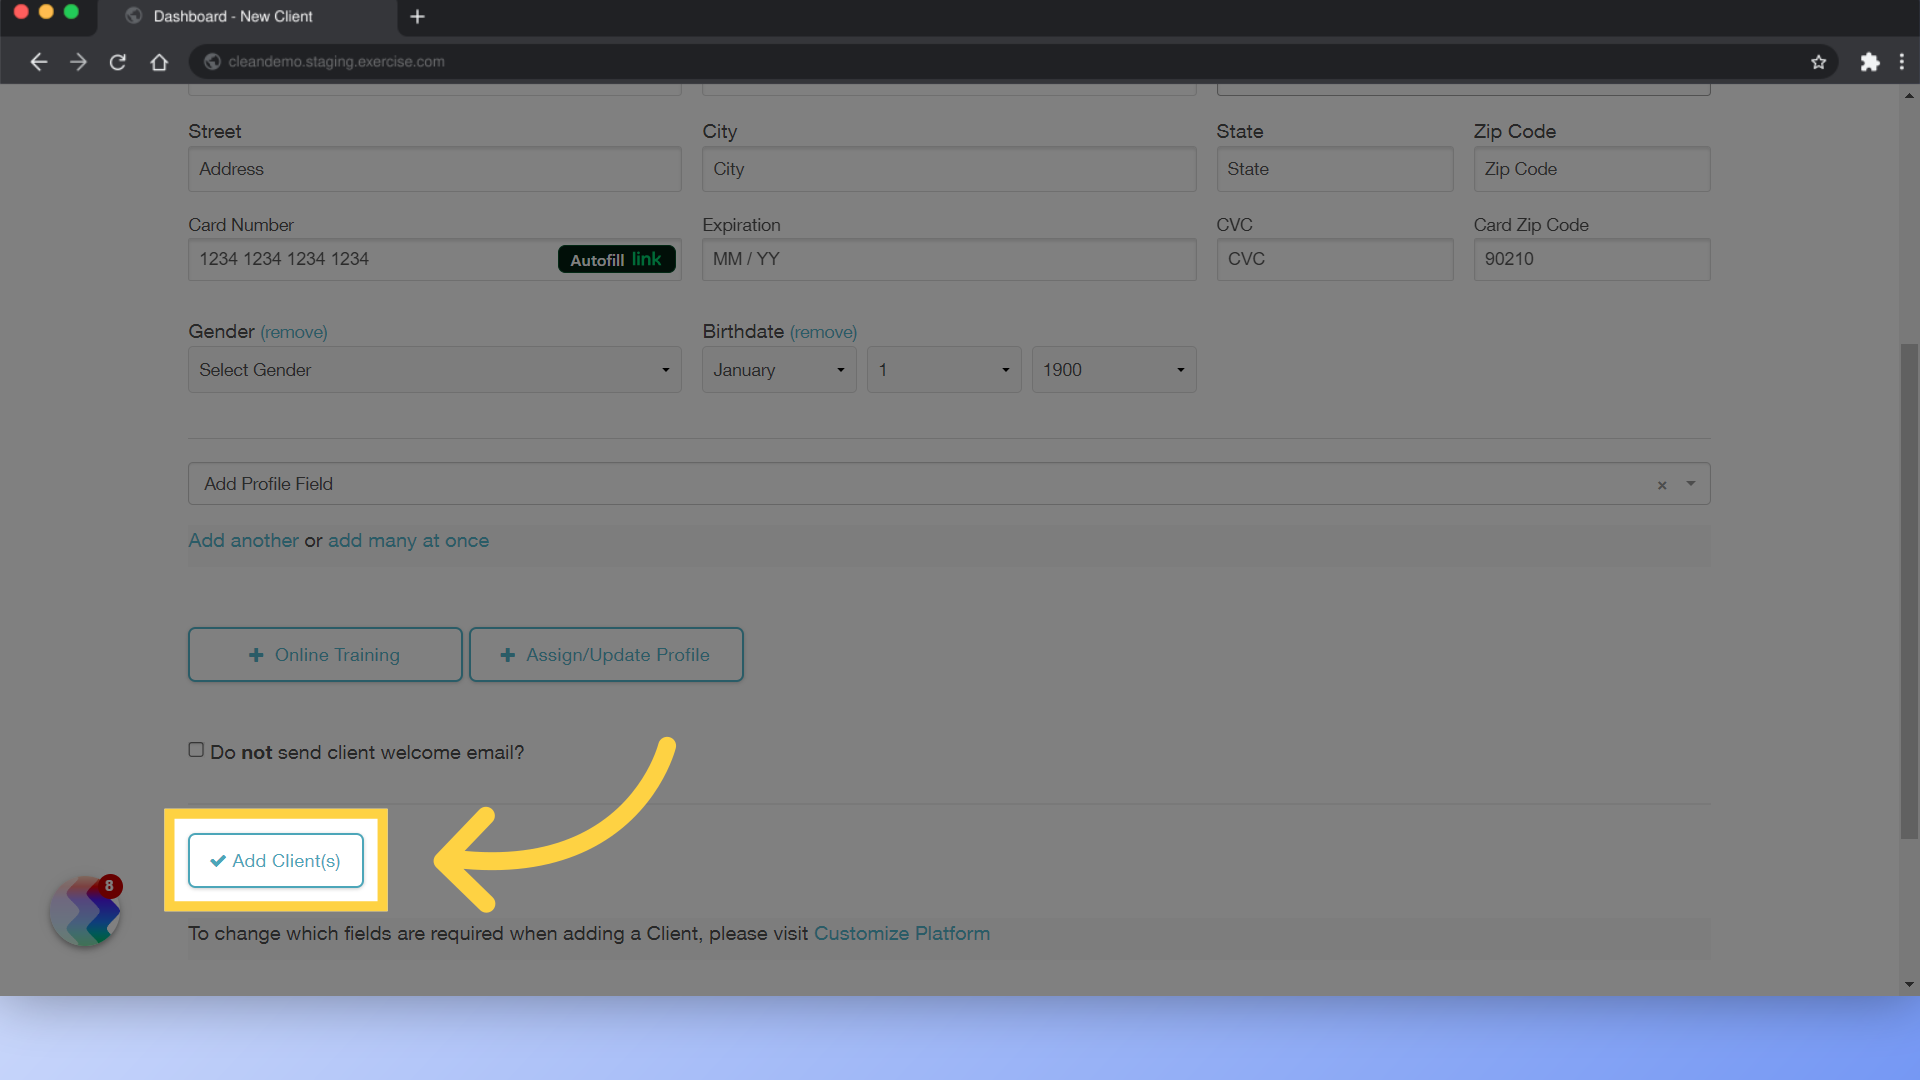Open the browser three-dot menu
The image size is (1920, 1080).
point(1904,61)
